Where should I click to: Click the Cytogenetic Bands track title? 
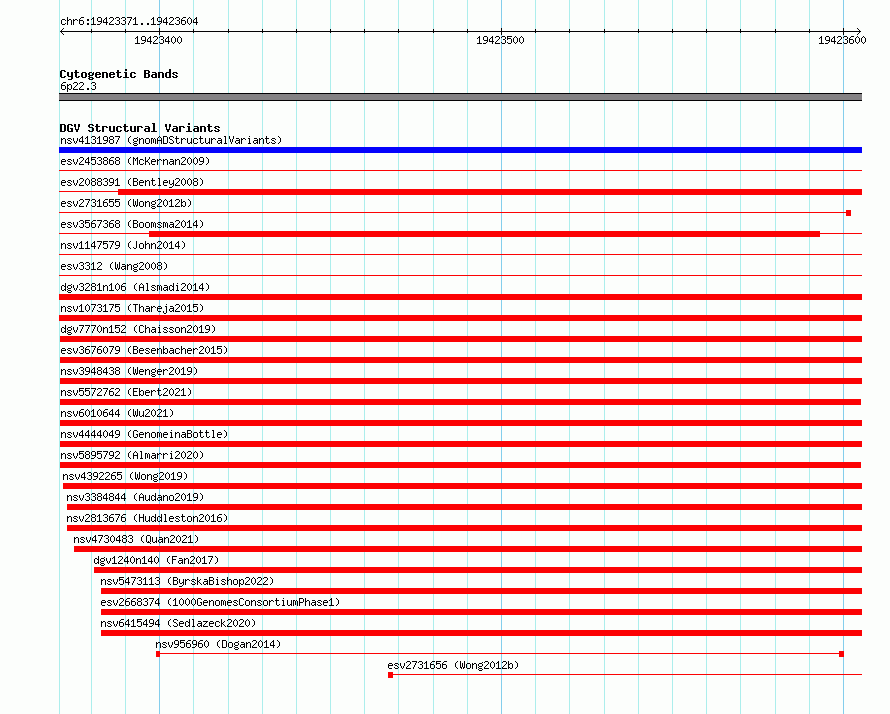[x=119, y=74]
